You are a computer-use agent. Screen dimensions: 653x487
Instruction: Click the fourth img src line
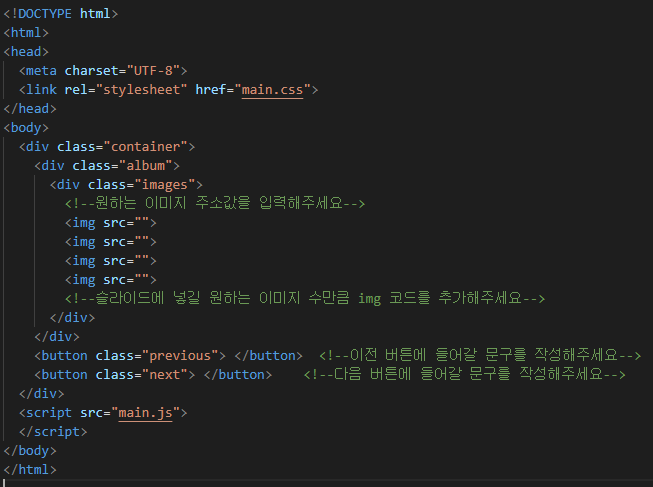pyautogui.click(x=110, y=280)
